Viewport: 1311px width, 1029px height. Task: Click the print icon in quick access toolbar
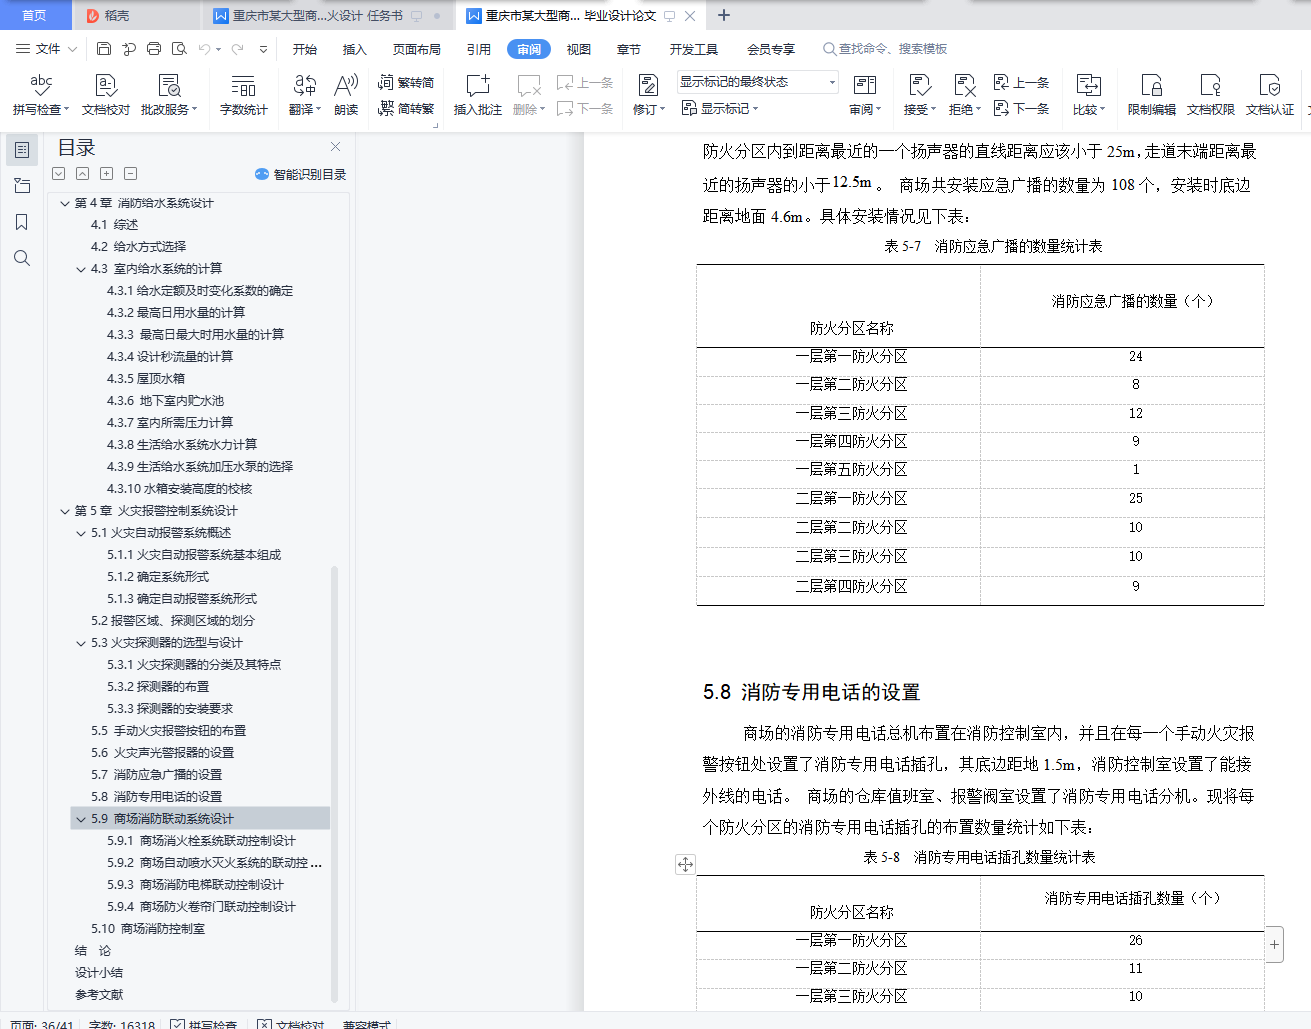(154, 48)
